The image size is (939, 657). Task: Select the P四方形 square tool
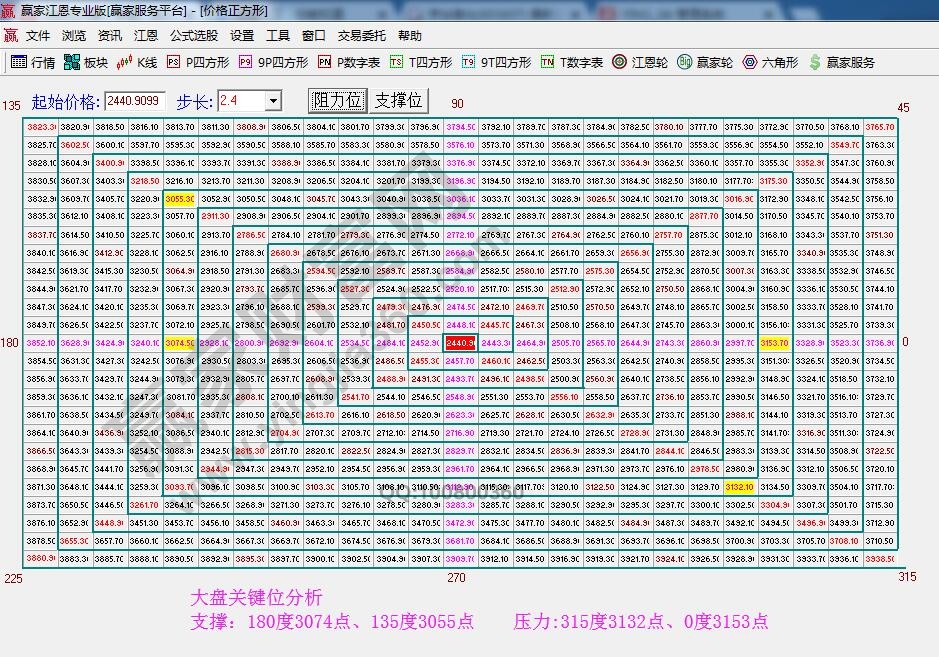click(198, 62)
